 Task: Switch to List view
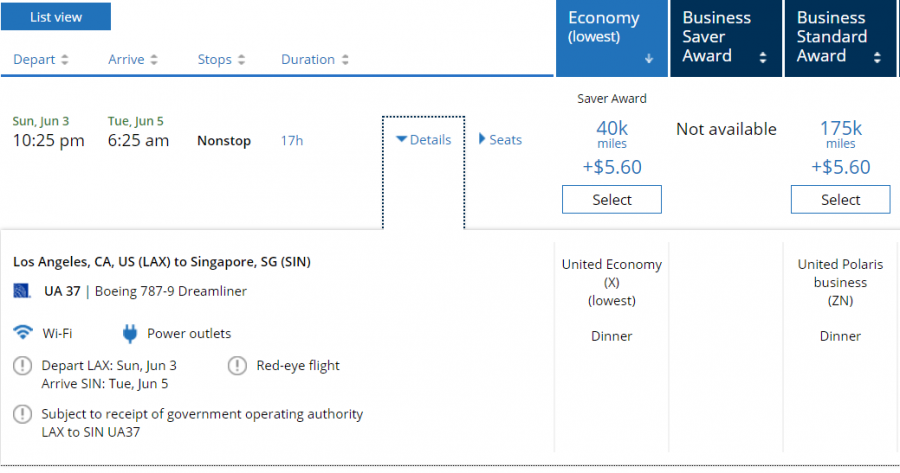tap(56, 17)
